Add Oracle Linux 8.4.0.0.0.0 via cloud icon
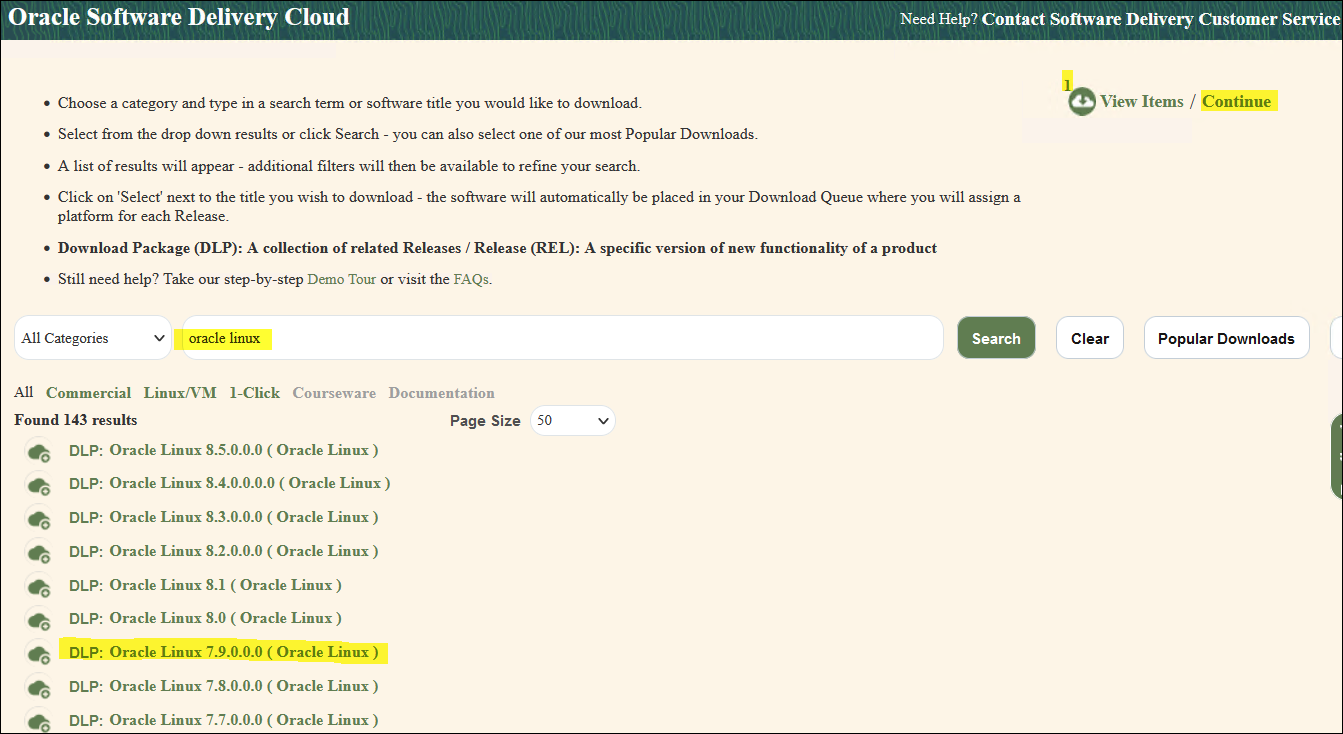The height and width of the screenshot is (734, 1343). [39, 485]
